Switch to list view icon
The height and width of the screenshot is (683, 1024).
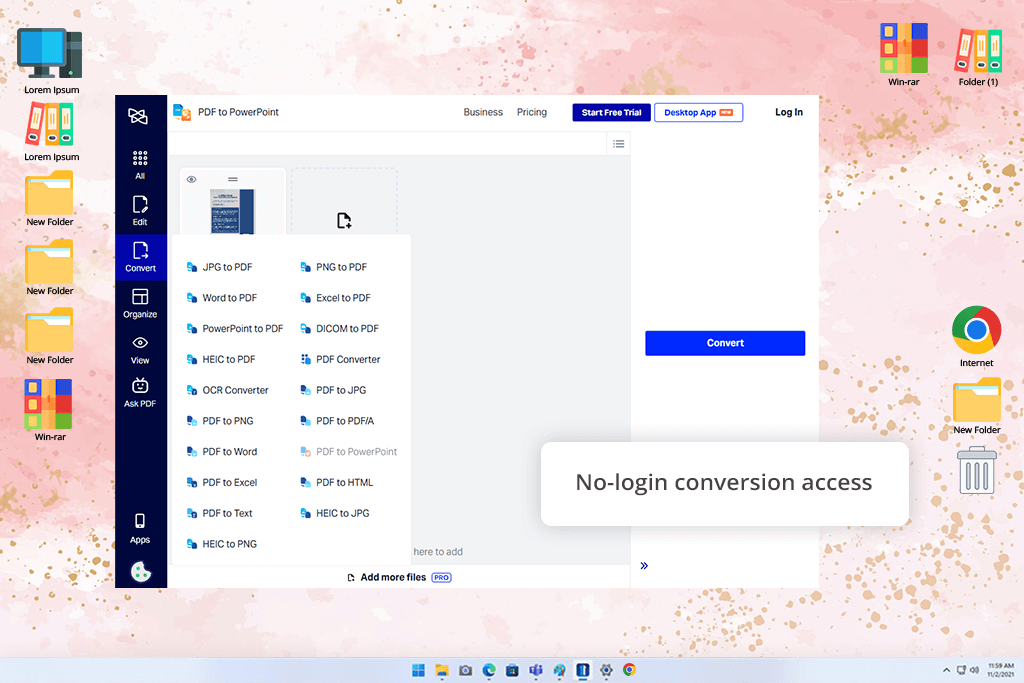pos(618,144)
